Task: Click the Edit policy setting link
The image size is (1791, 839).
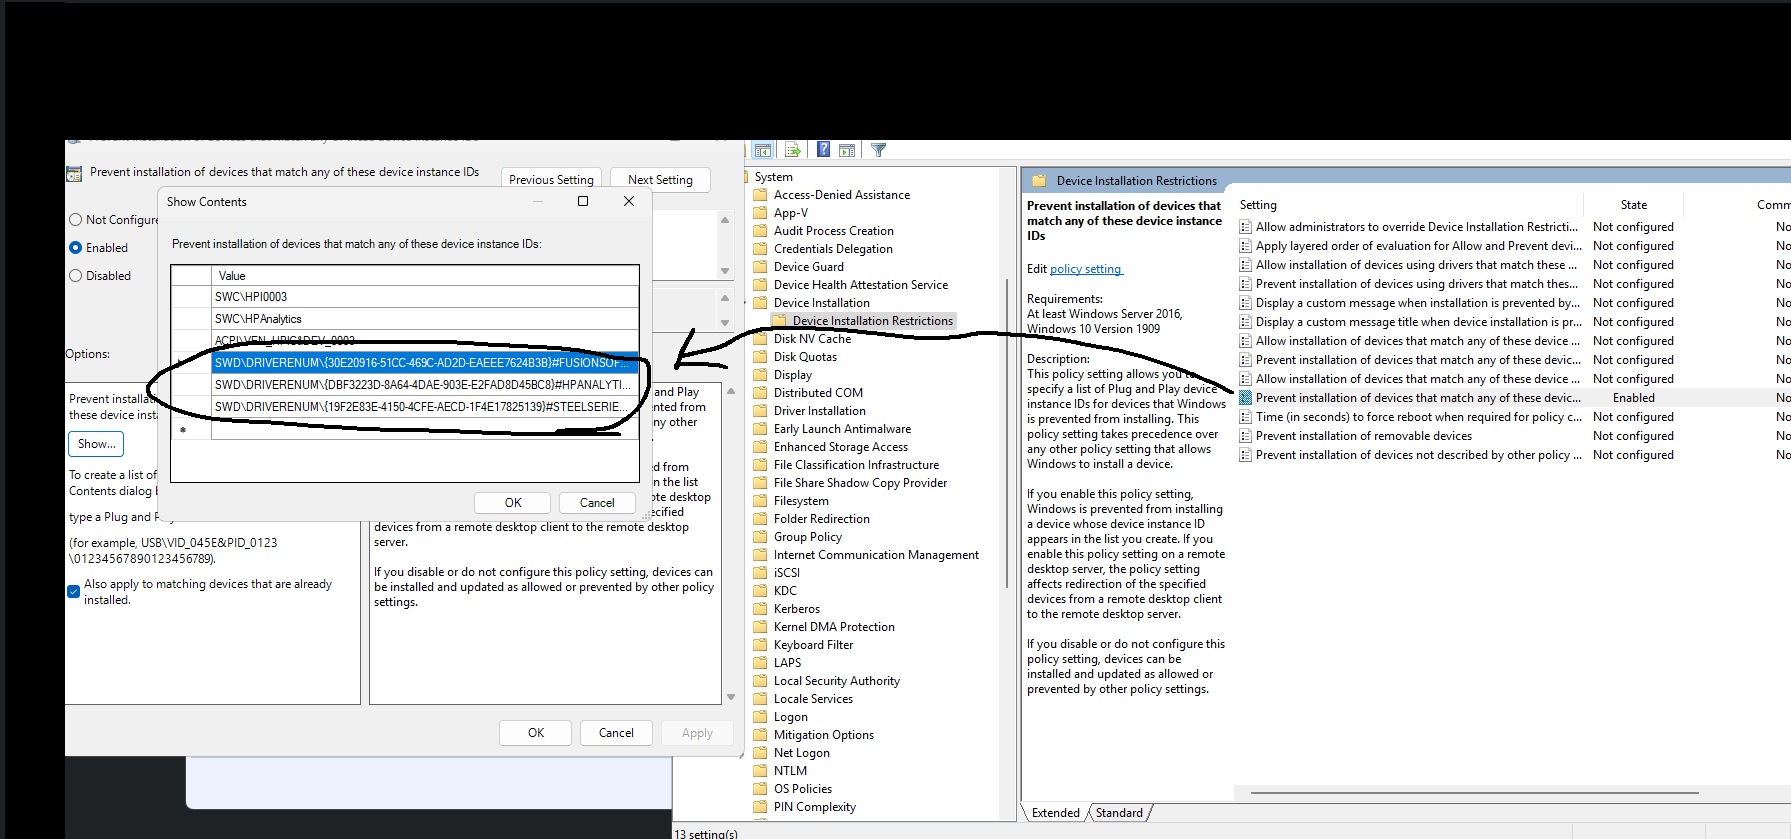Action: tap(1085, 269)
